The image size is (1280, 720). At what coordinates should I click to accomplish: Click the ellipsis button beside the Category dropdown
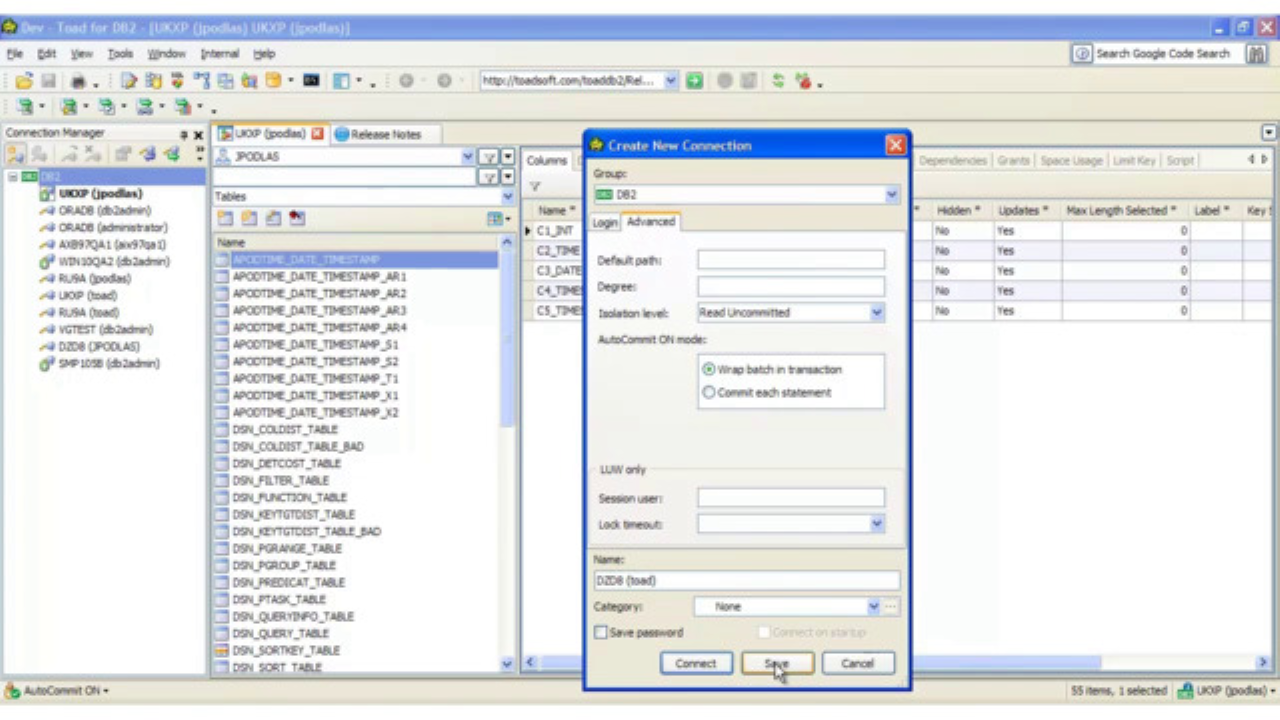pos(891,606)
